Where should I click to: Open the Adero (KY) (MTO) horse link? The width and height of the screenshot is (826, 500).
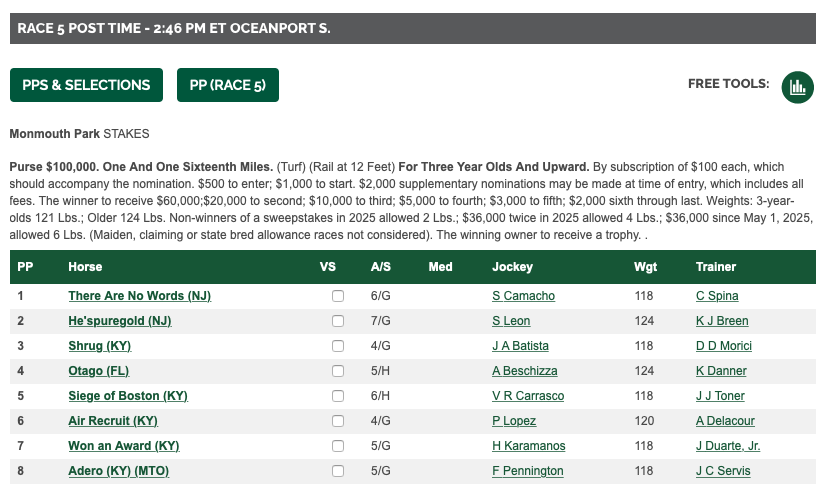point(119,471)
